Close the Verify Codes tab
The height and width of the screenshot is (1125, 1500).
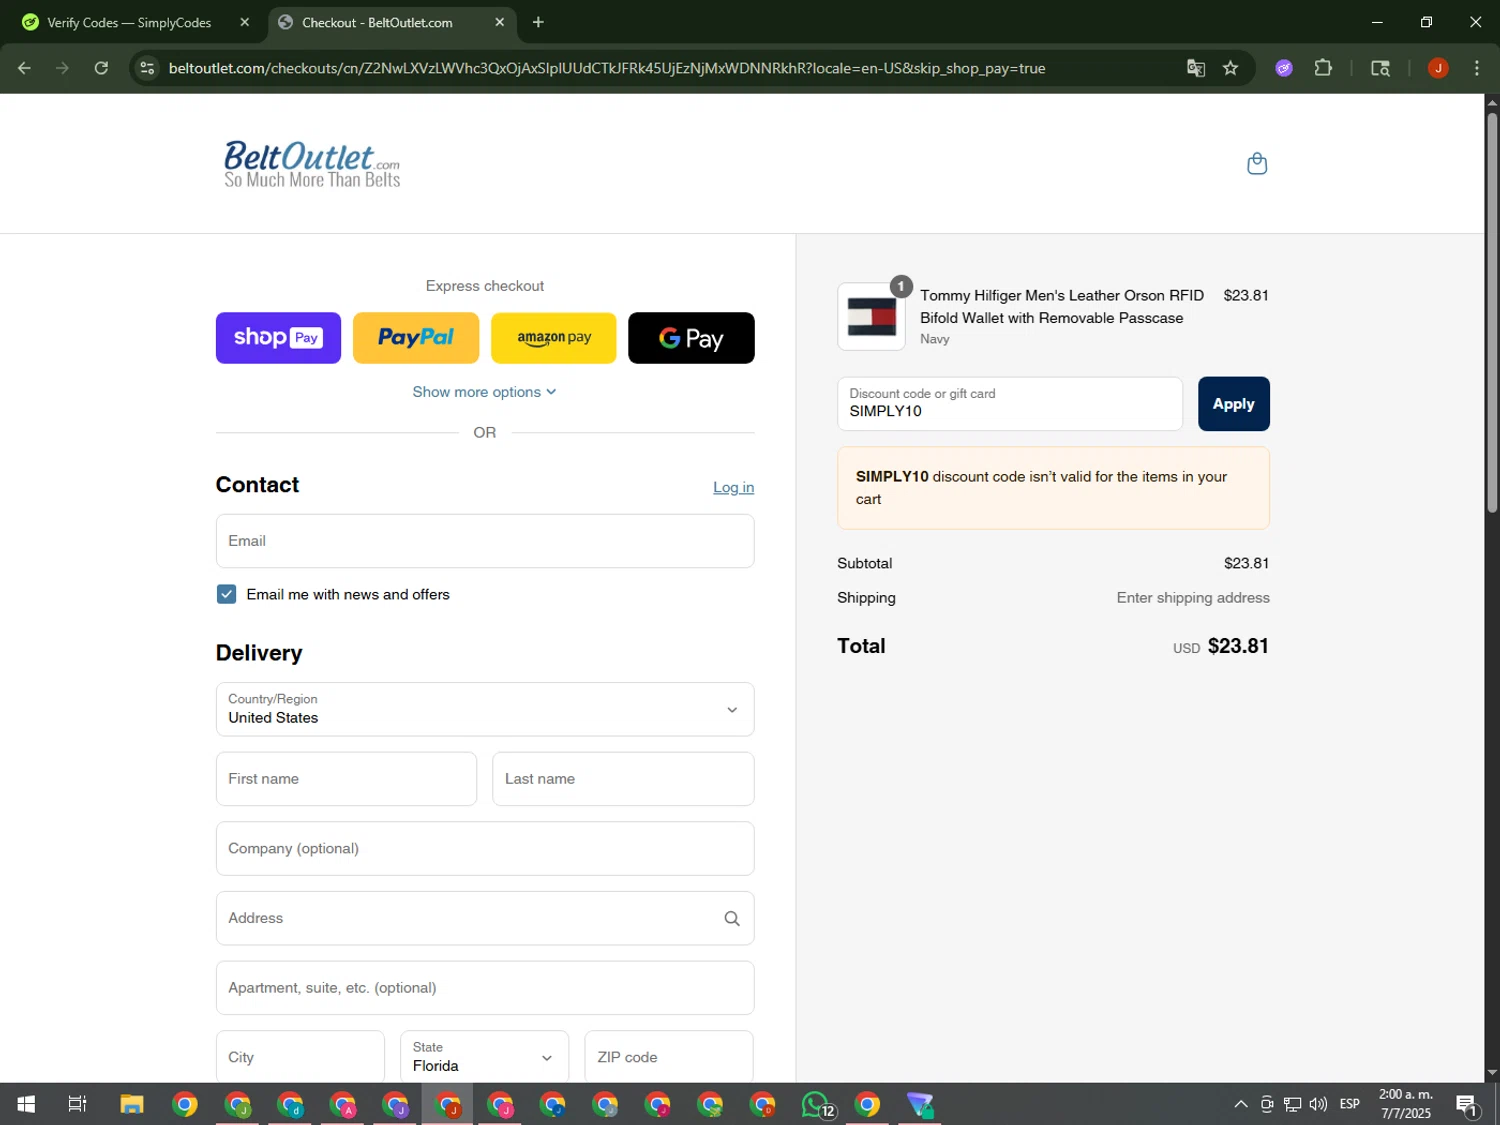pyautogui.click(x=244, y=22)
